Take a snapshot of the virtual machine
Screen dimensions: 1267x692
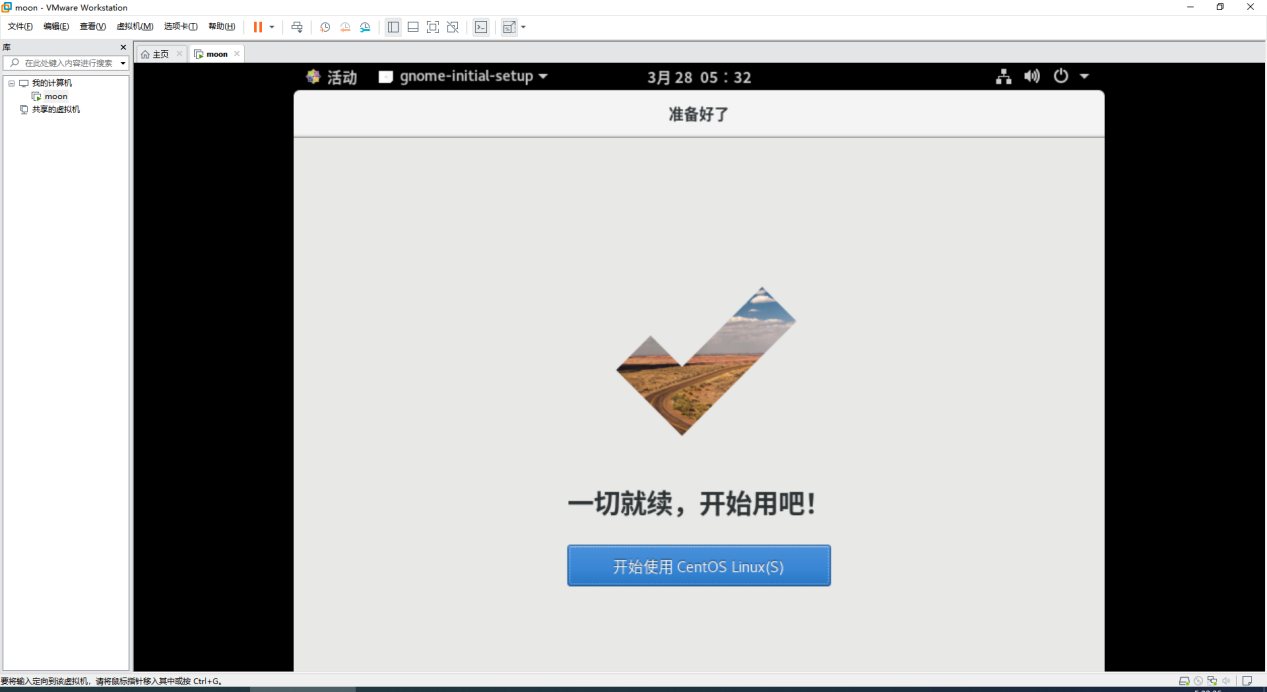click(x=325, y=27)
